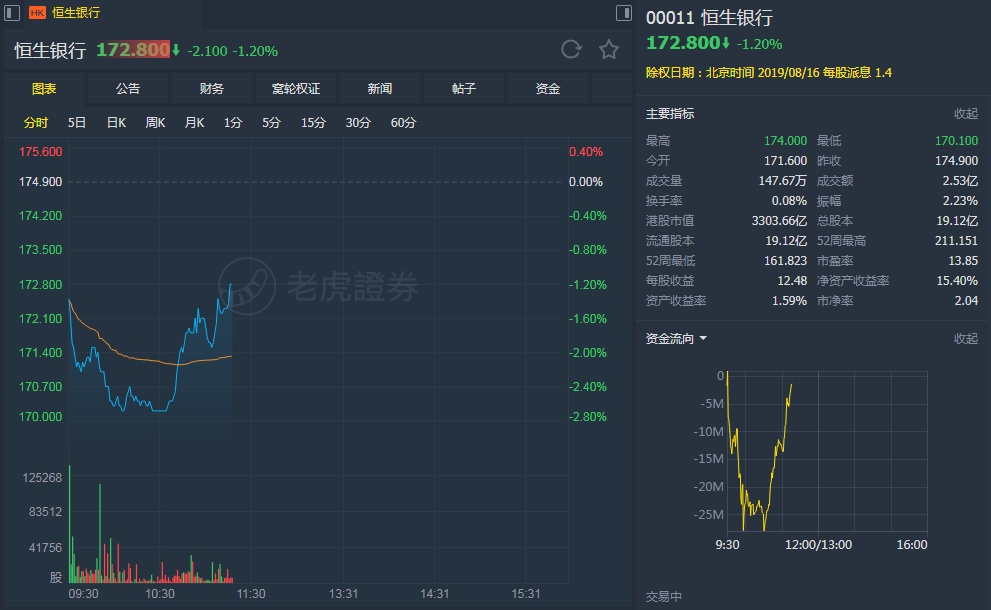Click the 除权日期 dividend notice link
Screen dimensions: 991x610
click(x=768, y=73)
